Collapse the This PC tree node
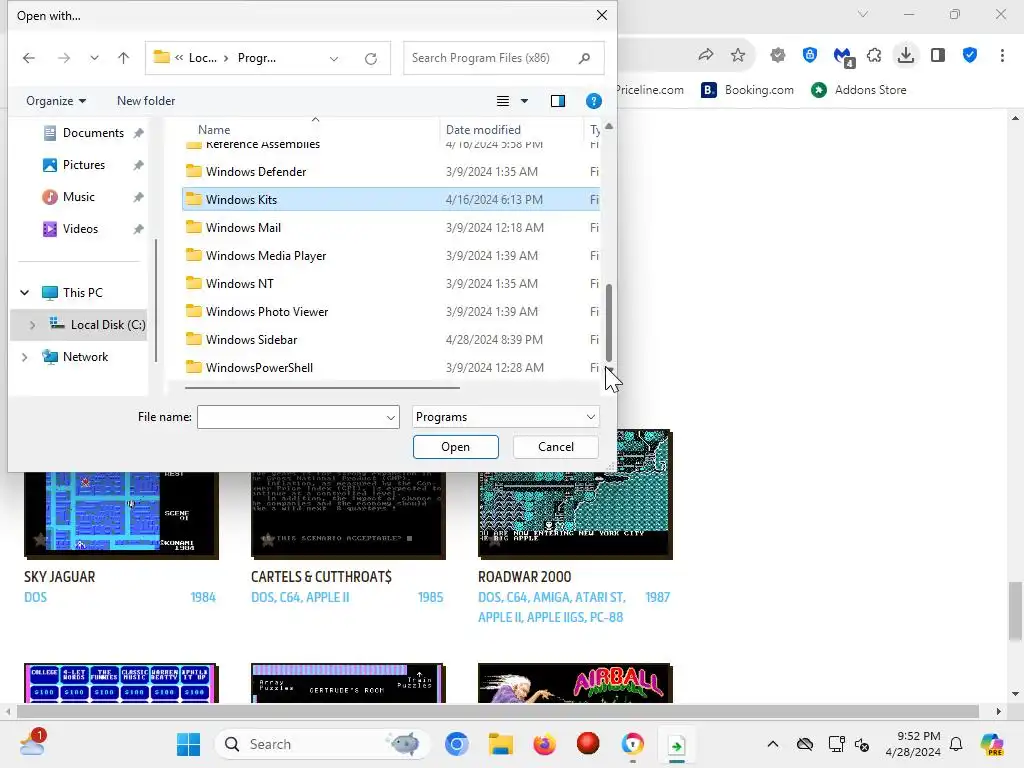The width and height of the screenshot is (1024, 768). [x=25, y=293]
